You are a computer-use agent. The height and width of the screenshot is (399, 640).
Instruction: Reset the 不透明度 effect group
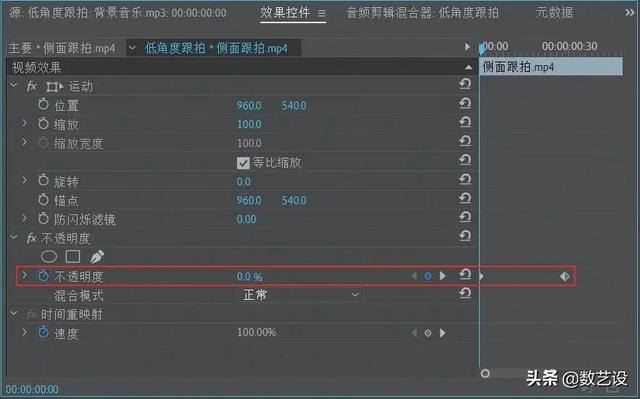coord(465,235)
